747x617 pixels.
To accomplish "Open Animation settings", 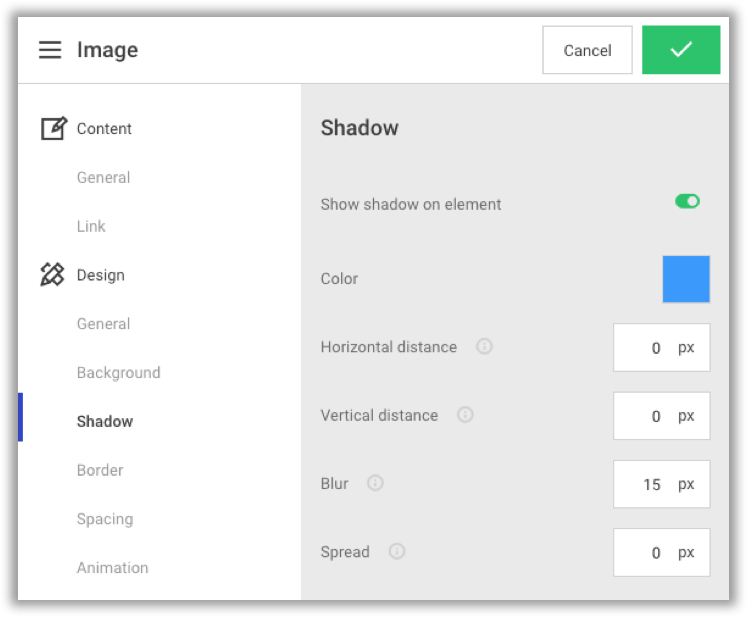I will (112, 567).
